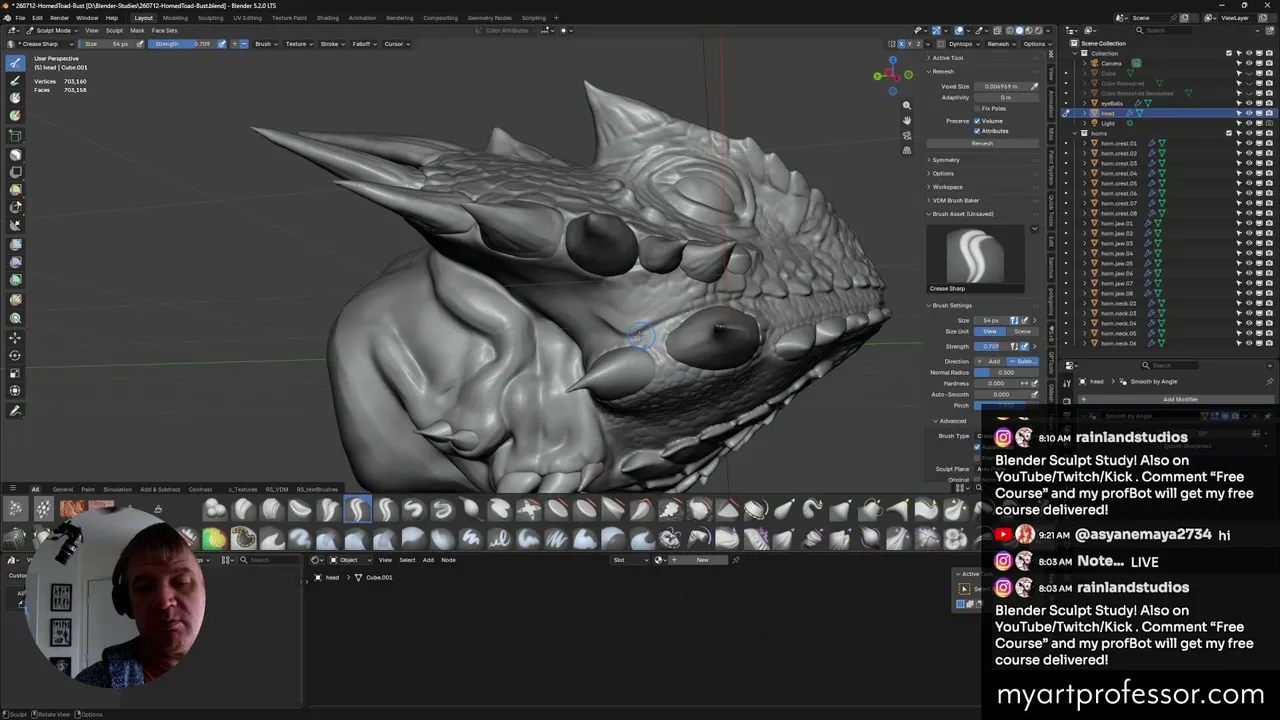Uncheck Preserve Volume checkbox

click(x=977, y=121)
